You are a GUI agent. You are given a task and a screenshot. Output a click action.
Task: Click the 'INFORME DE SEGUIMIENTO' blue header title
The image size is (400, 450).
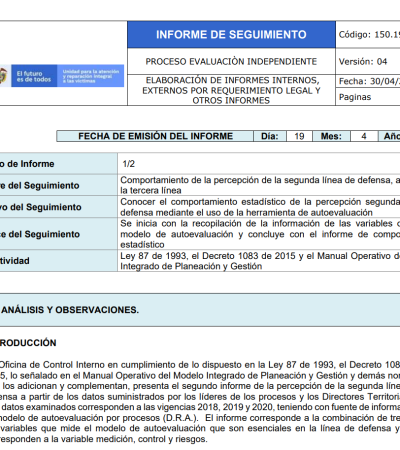click(231, 35)
